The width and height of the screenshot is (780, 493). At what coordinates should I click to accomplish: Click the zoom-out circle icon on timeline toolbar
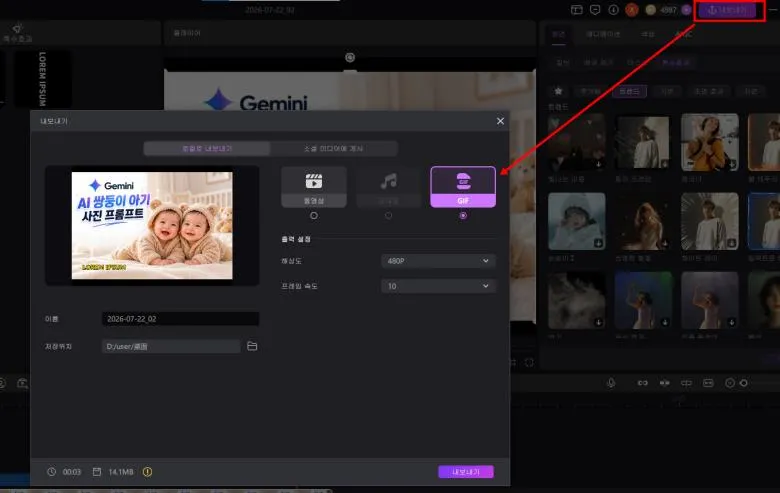point(730,383)
